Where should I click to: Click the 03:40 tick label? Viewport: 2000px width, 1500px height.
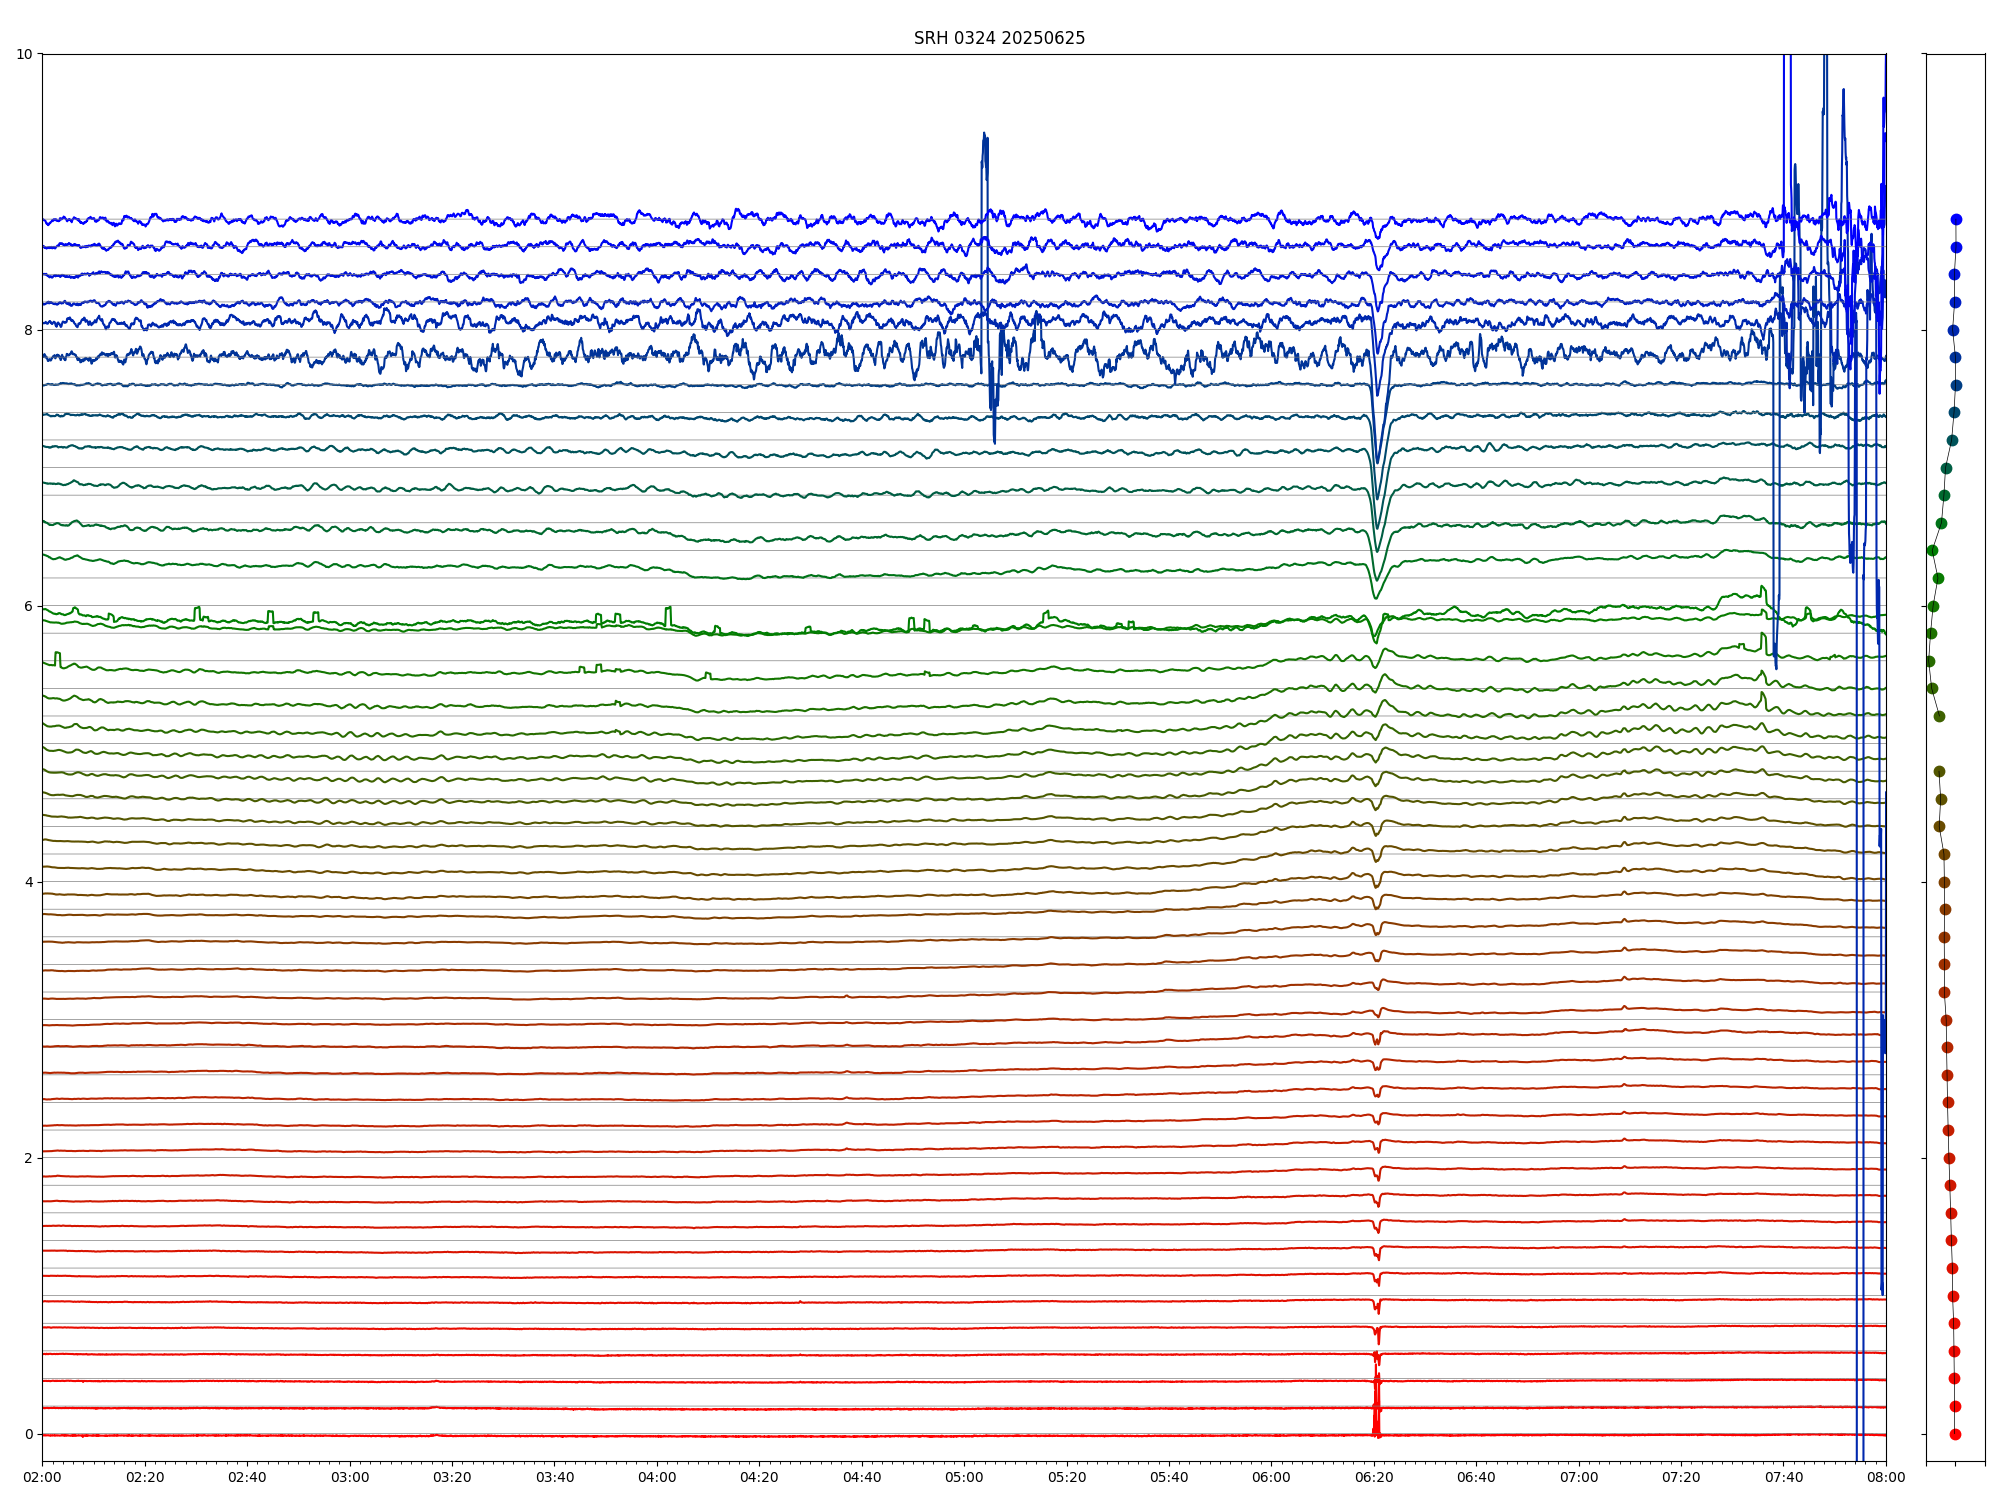pyautogui.click(x=555, y=1477)
